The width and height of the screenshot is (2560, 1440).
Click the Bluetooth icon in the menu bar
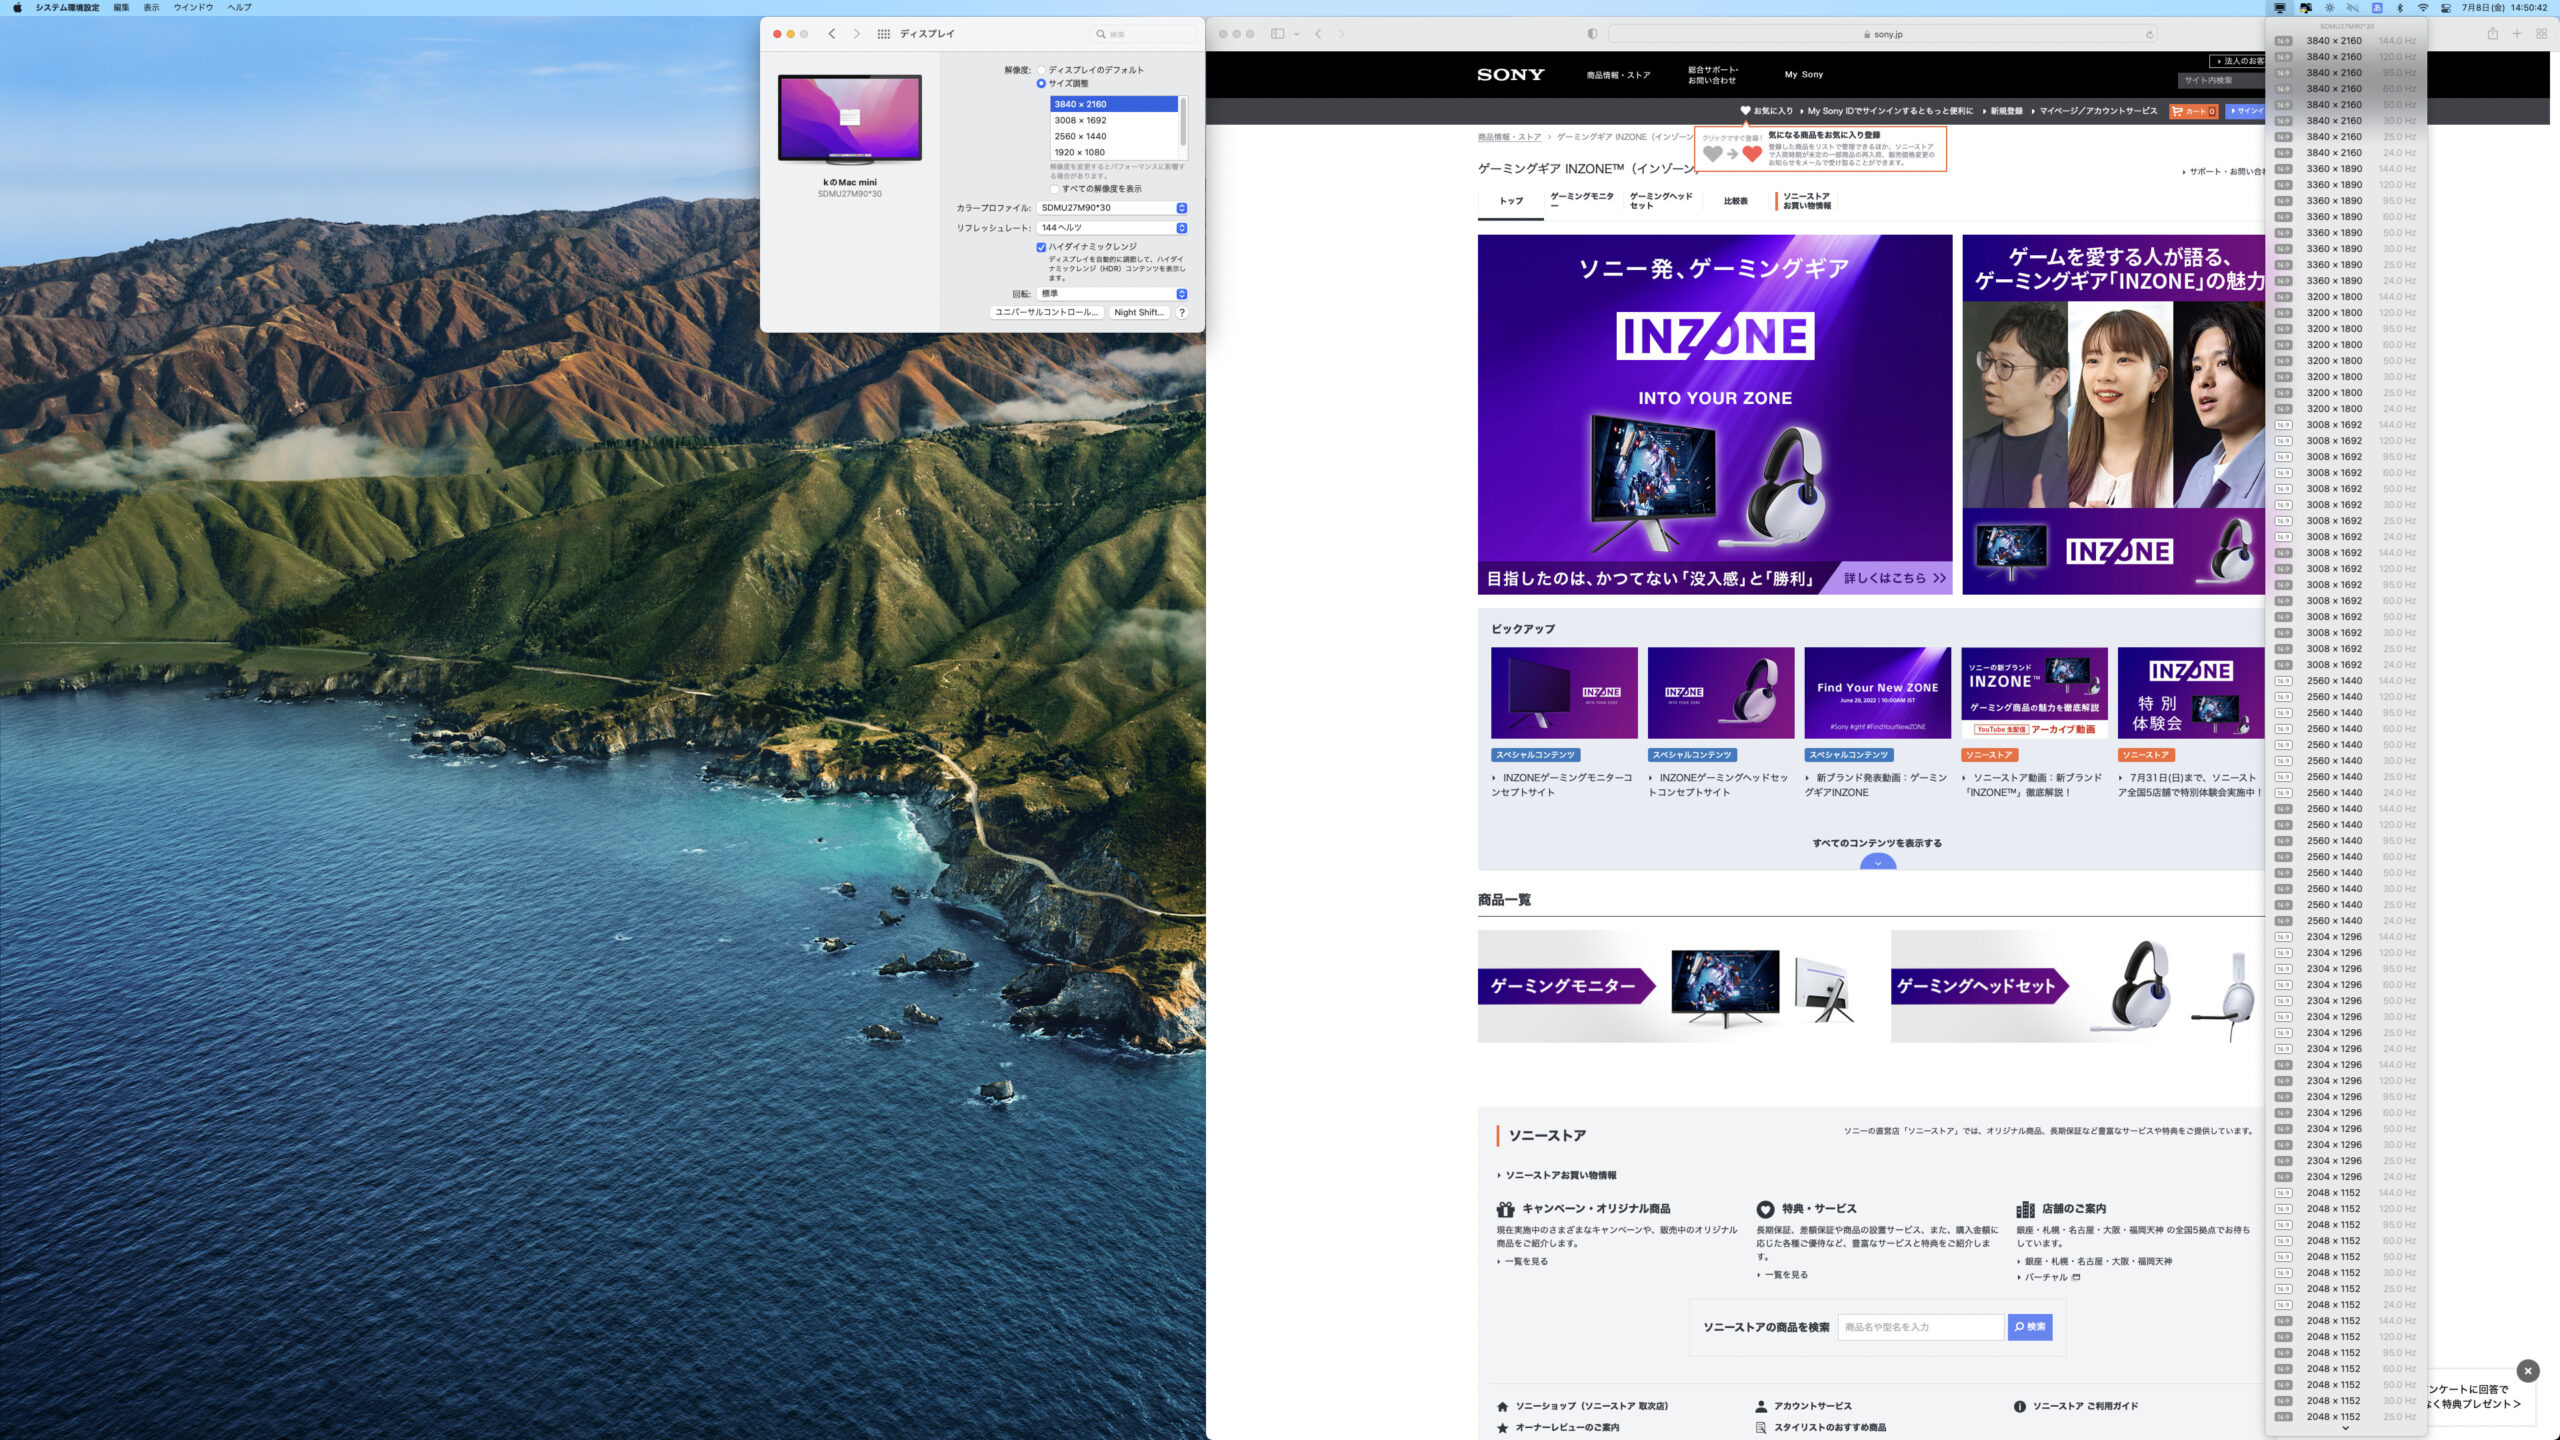(x=2399, y=8)
